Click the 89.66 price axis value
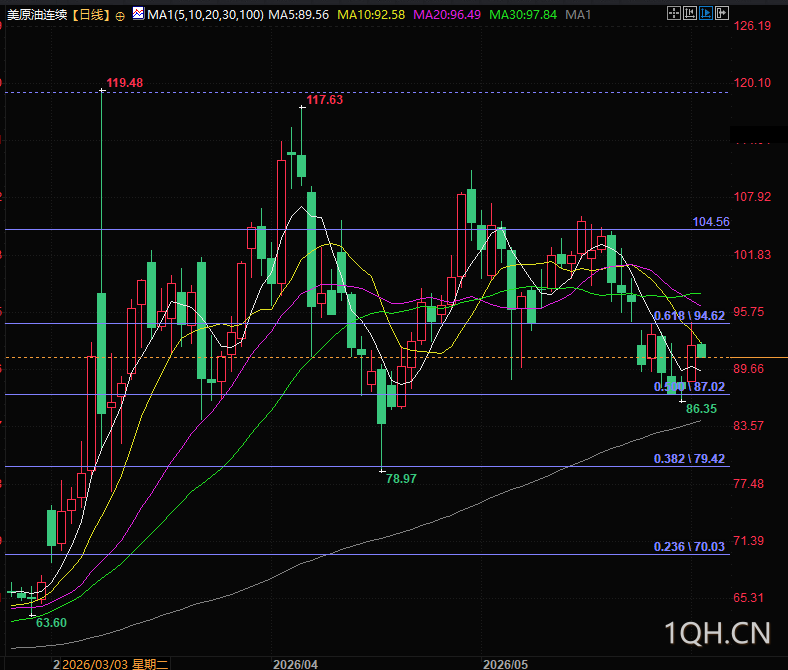 point(748,368)
